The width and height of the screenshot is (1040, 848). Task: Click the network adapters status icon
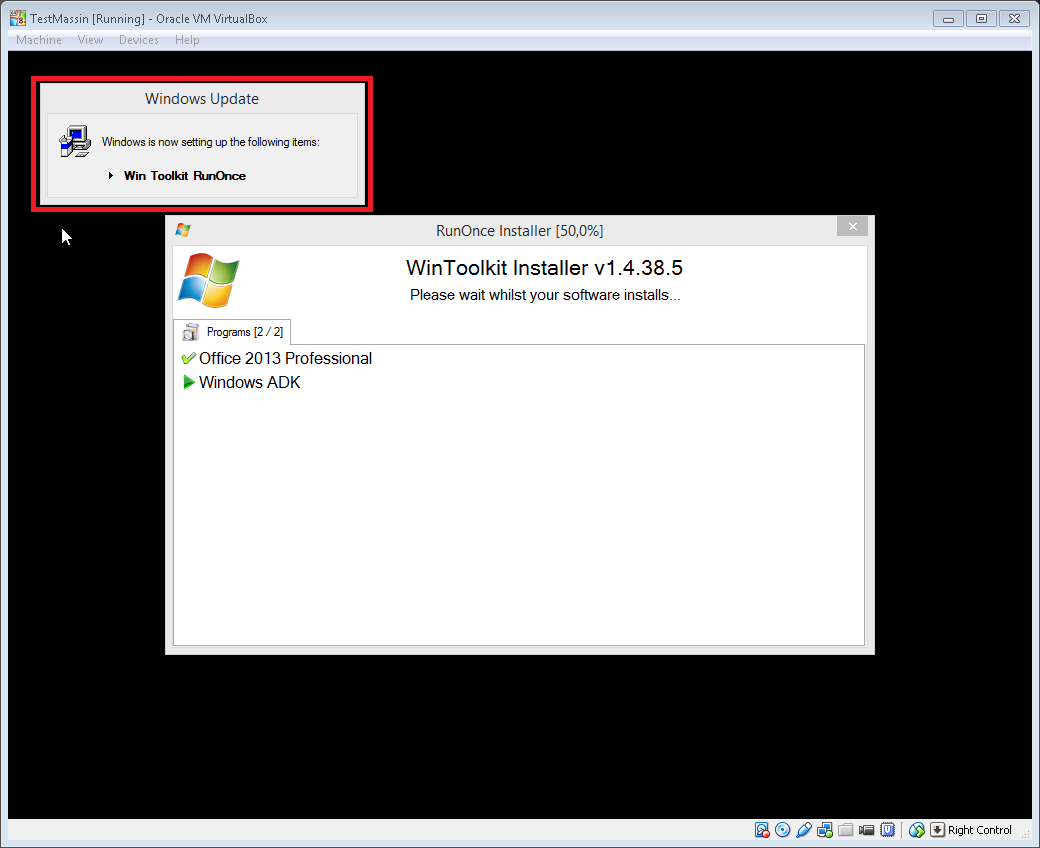pyautogui.click(x=824, y=830)
